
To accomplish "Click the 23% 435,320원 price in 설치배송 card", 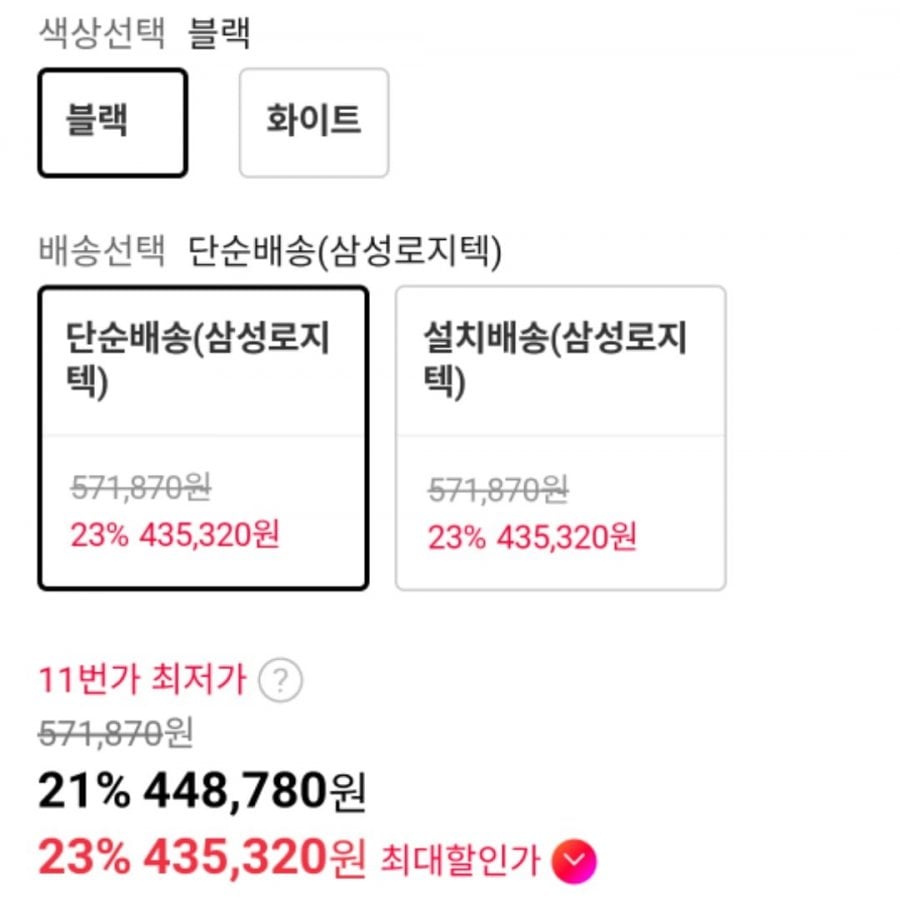I will [532, 537].
